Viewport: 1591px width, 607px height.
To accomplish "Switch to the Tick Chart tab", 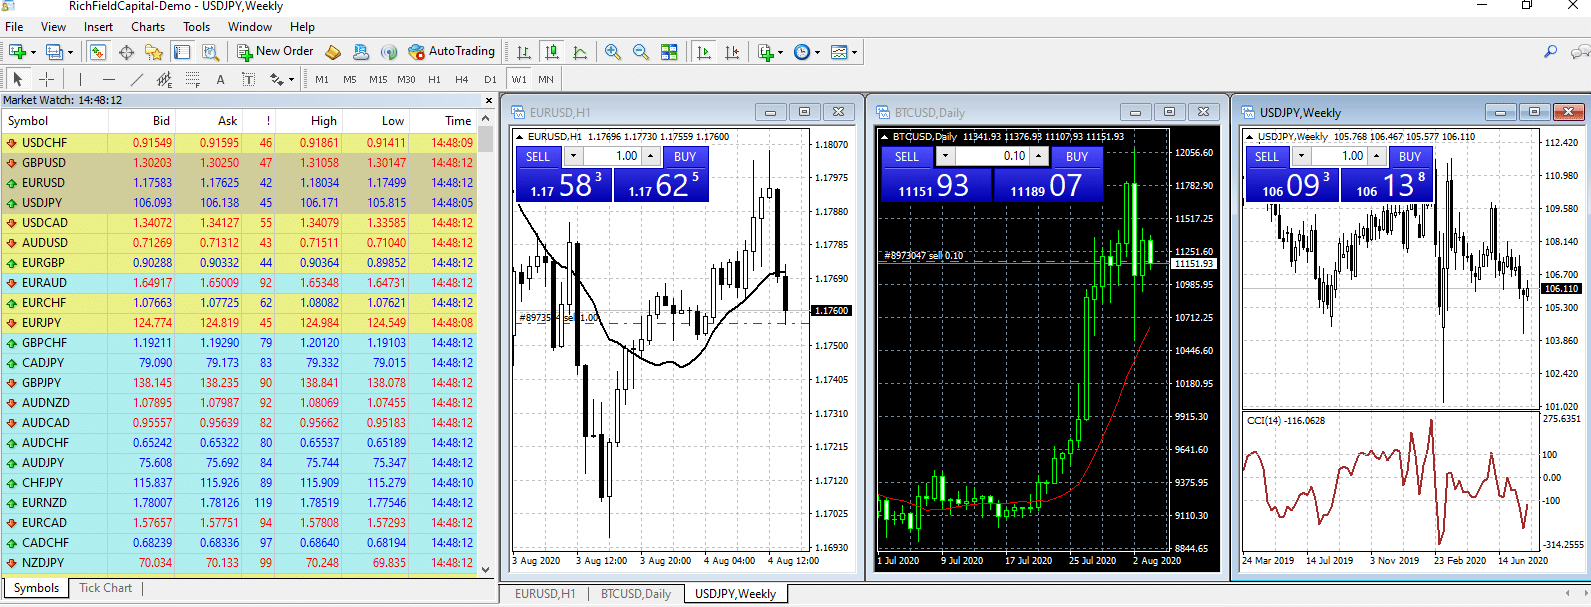I will [x=105, y=588].
